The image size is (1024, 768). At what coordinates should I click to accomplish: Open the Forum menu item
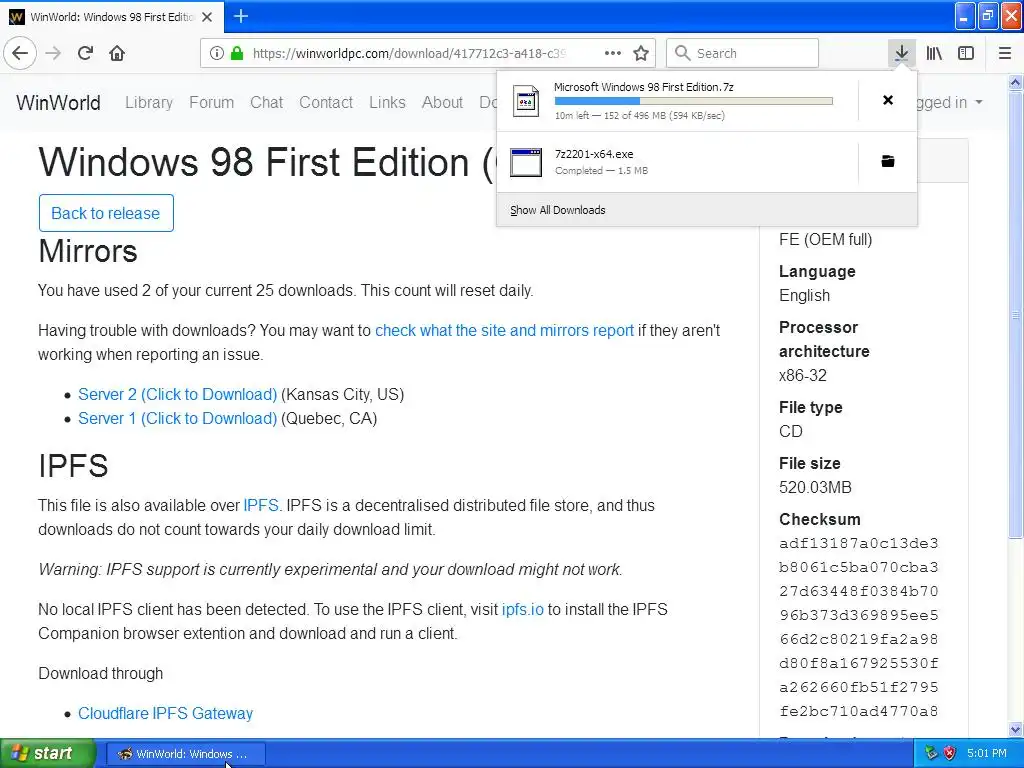[x=212, y=103]
